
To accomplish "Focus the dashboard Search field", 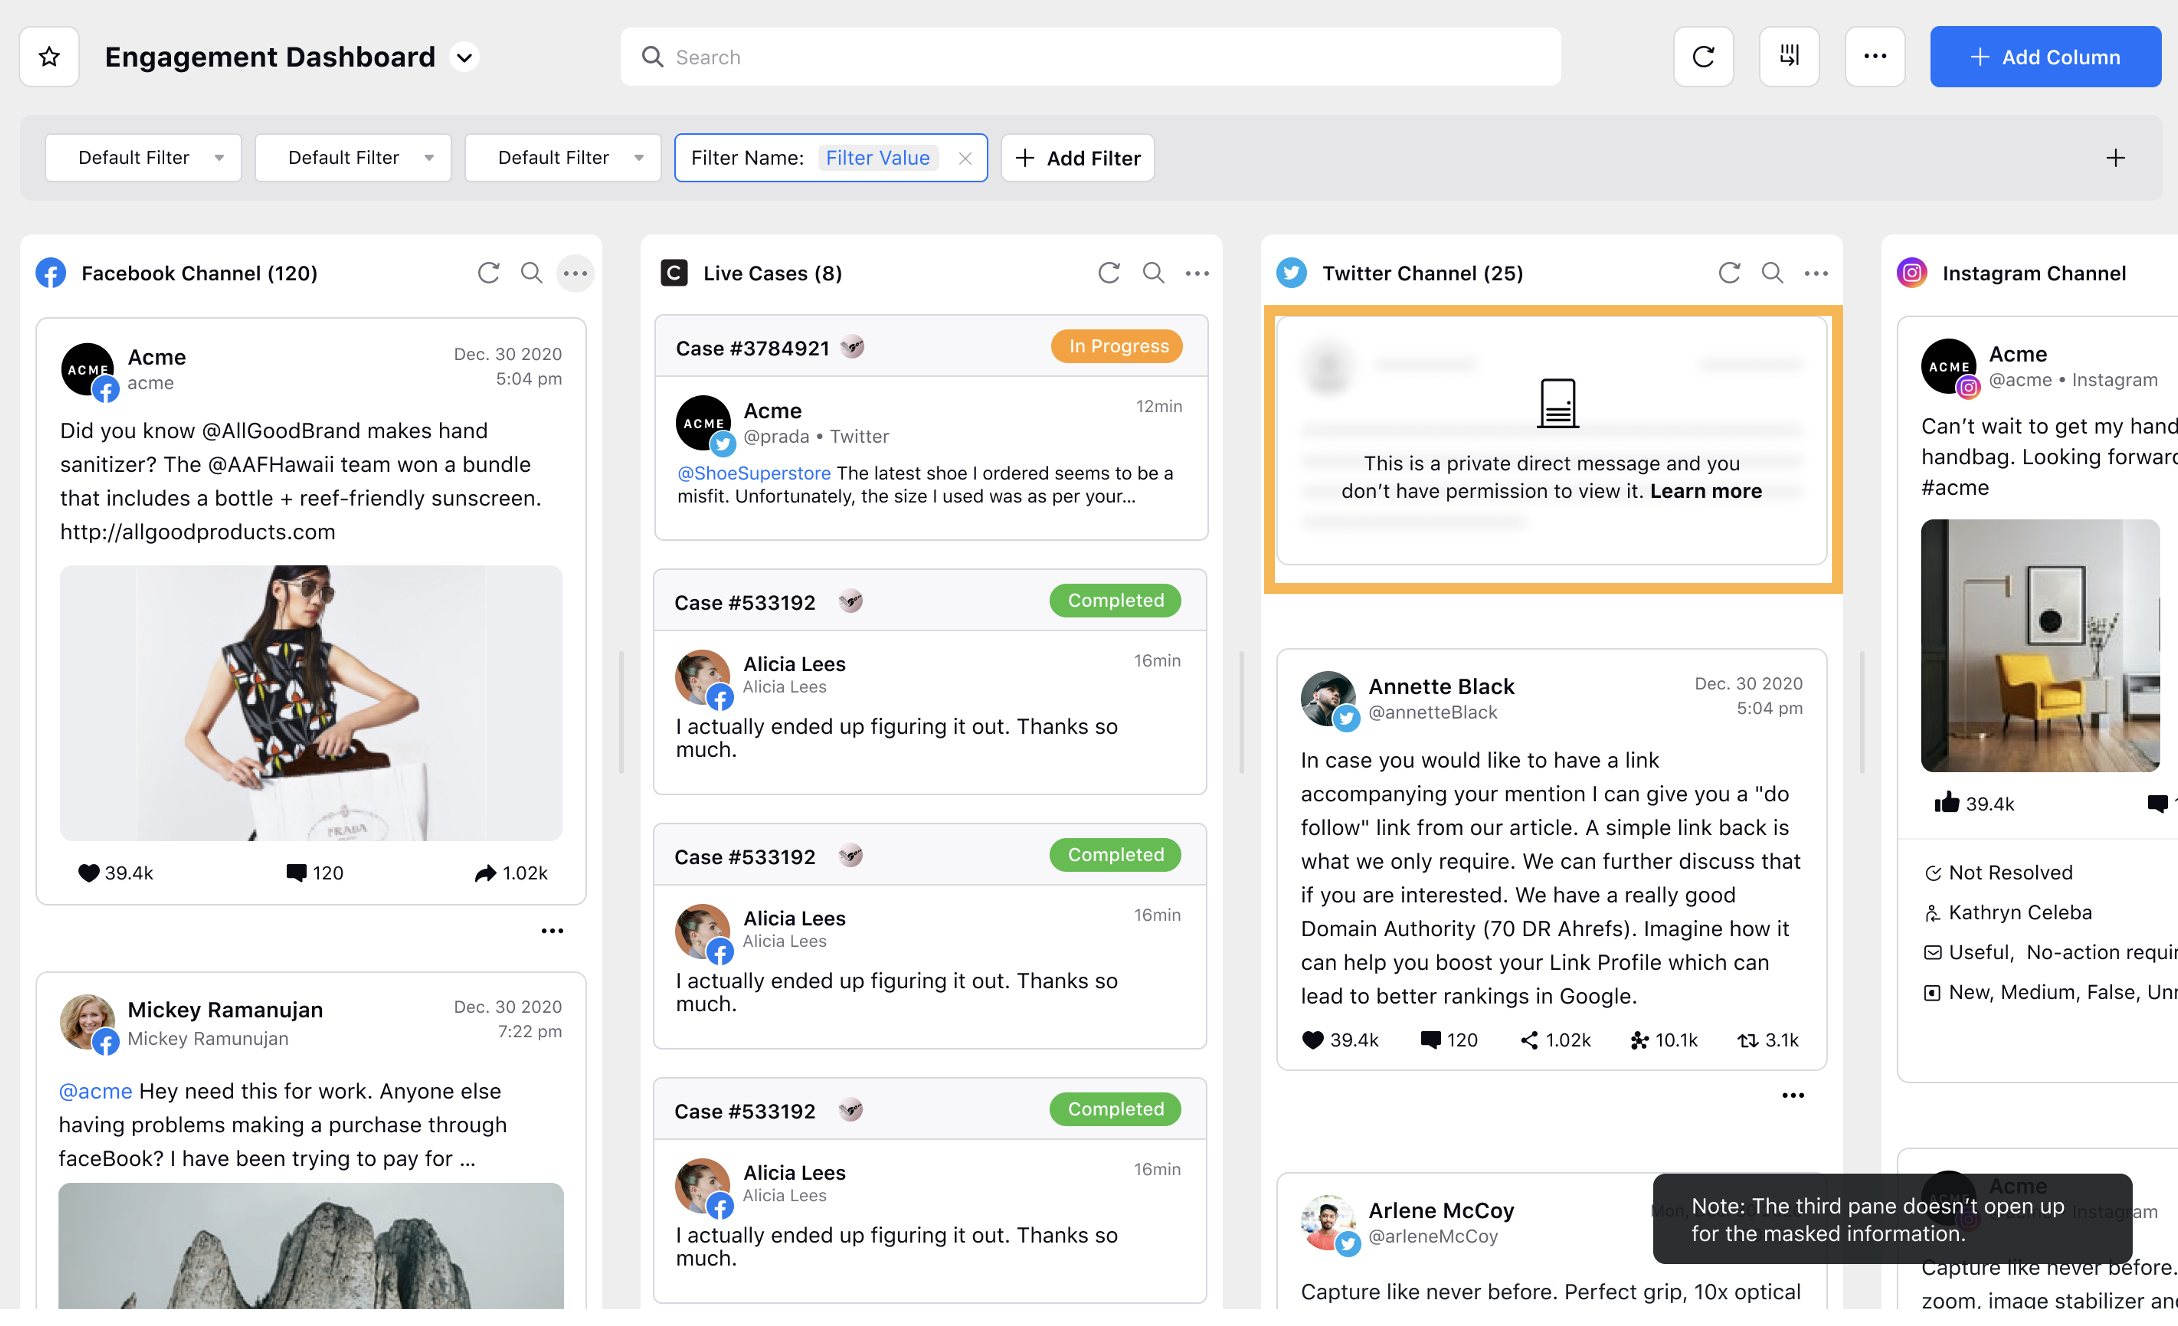I will point(1090,57).
